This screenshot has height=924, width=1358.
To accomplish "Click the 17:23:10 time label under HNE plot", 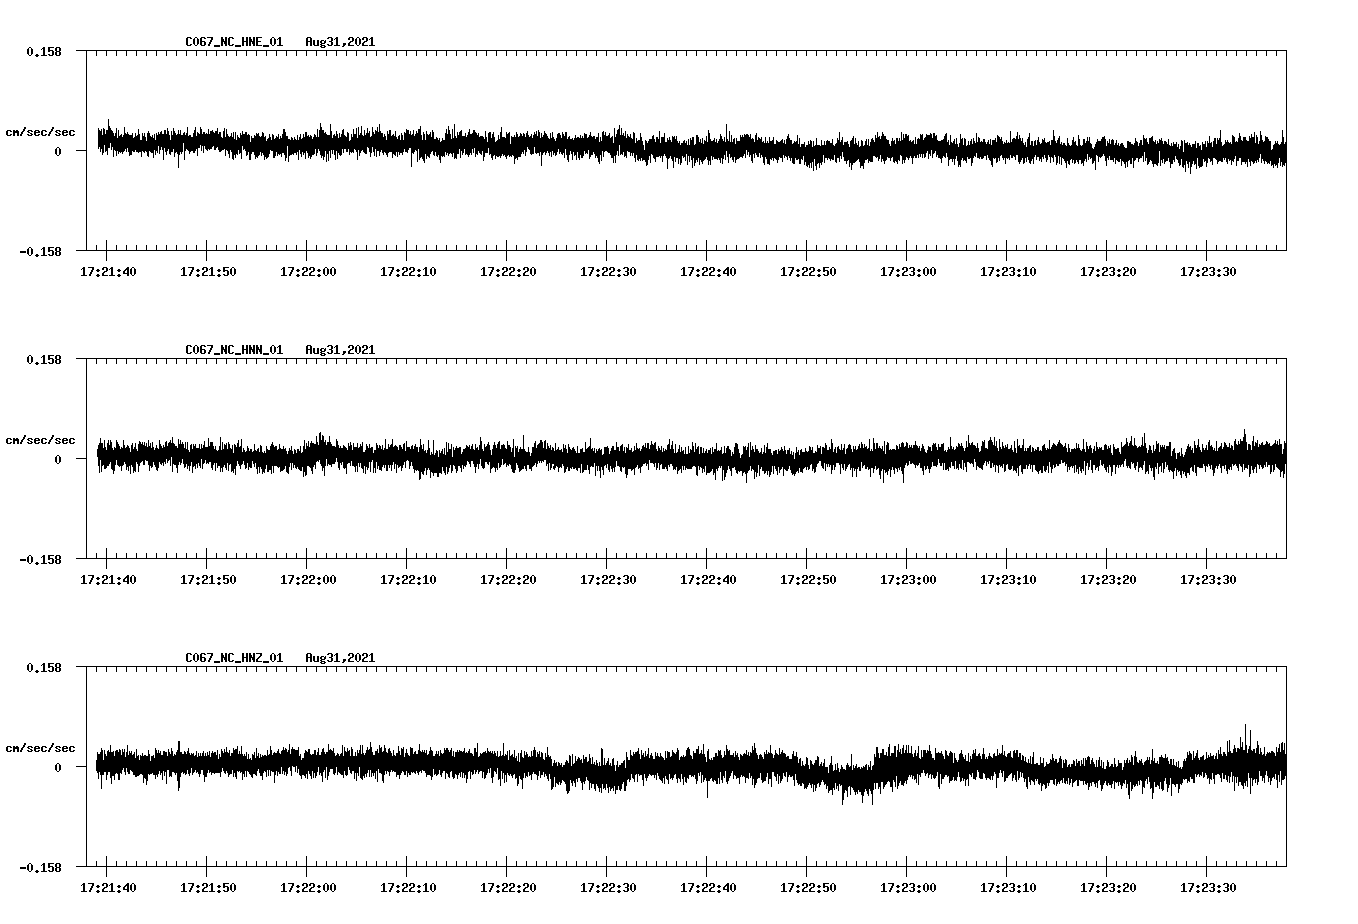I will click(1008, 271).
